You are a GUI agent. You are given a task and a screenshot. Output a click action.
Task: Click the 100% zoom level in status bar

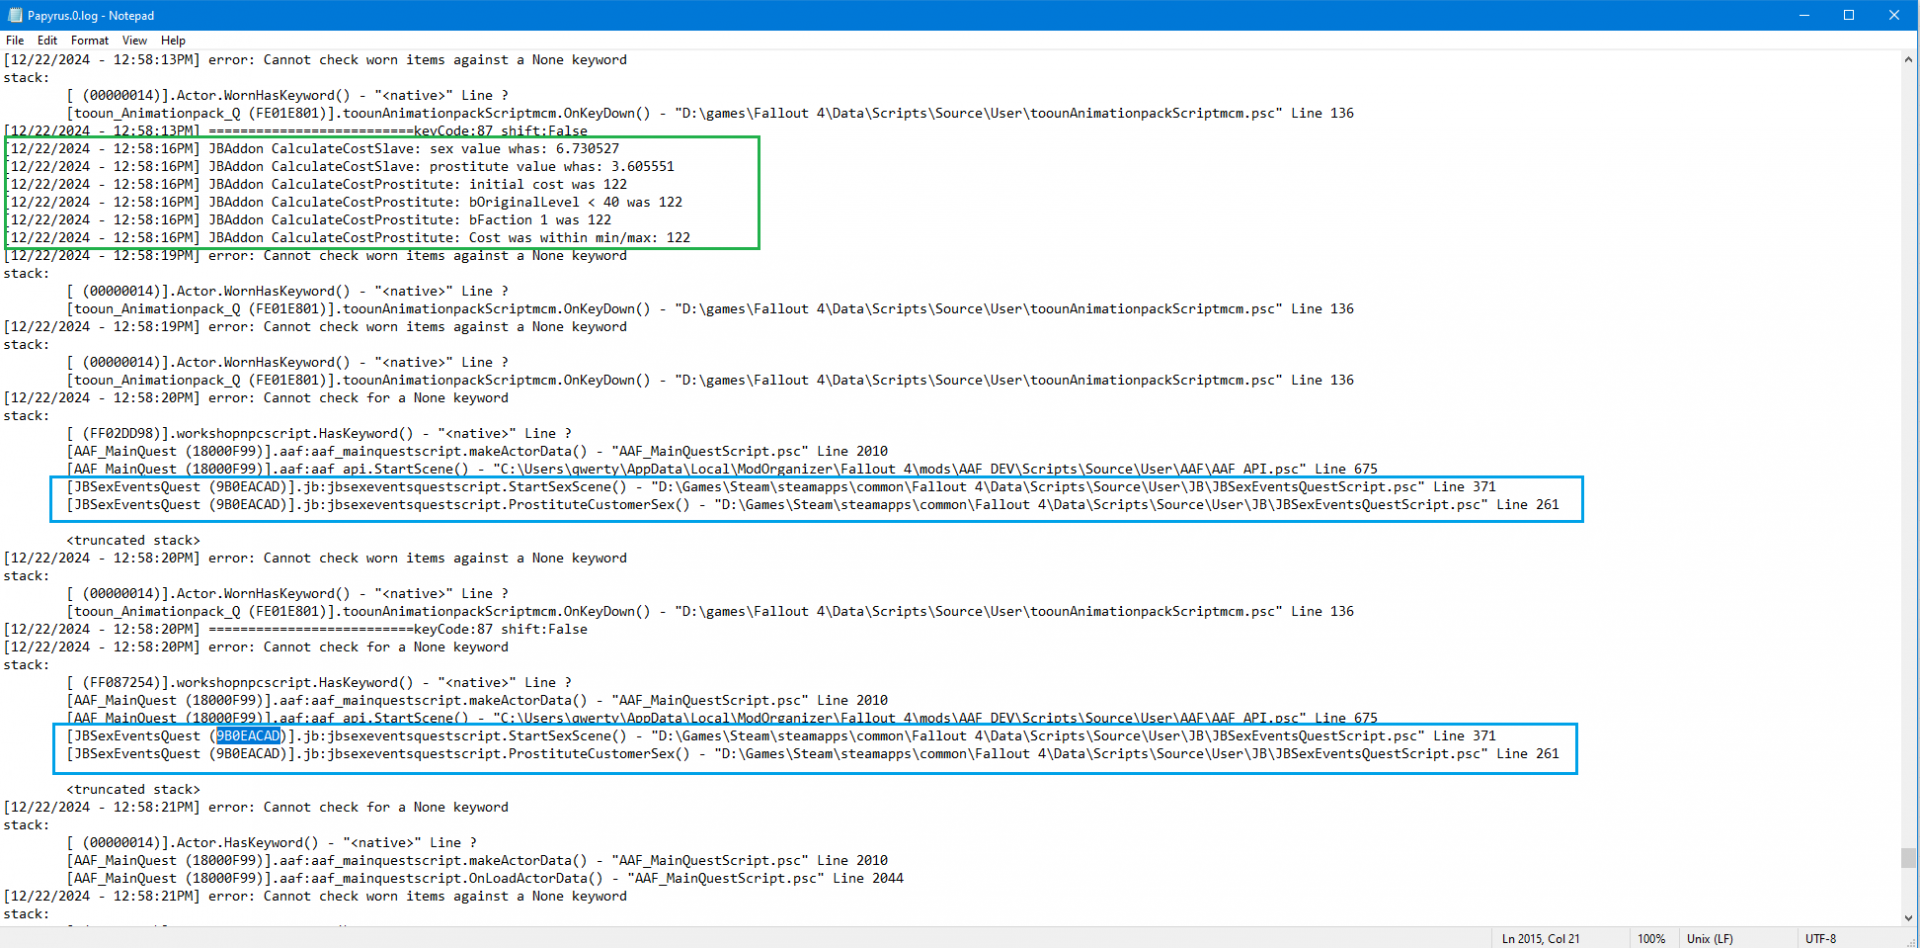tap(1651, 938)
